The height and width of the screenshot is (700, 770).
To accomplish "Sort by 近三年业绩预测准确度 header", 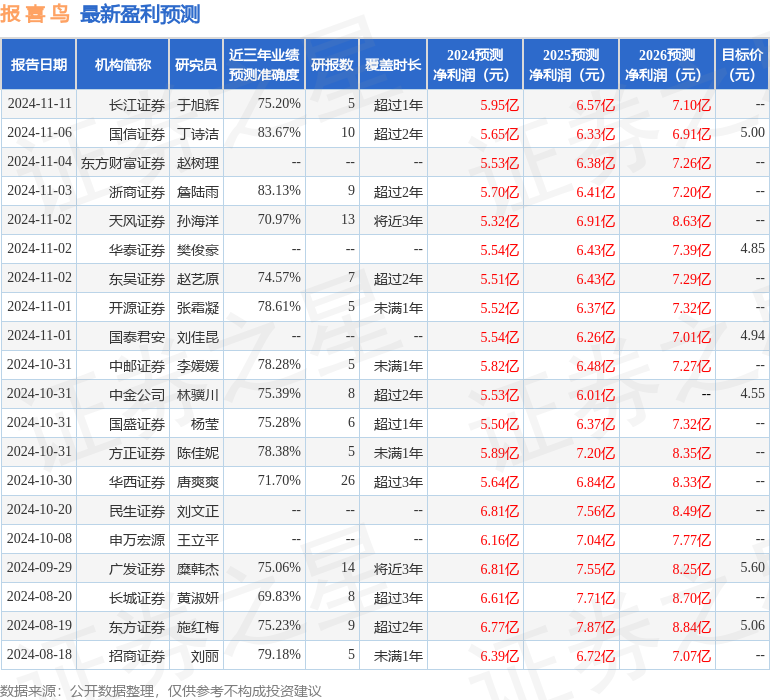I will tap(263, 64).
